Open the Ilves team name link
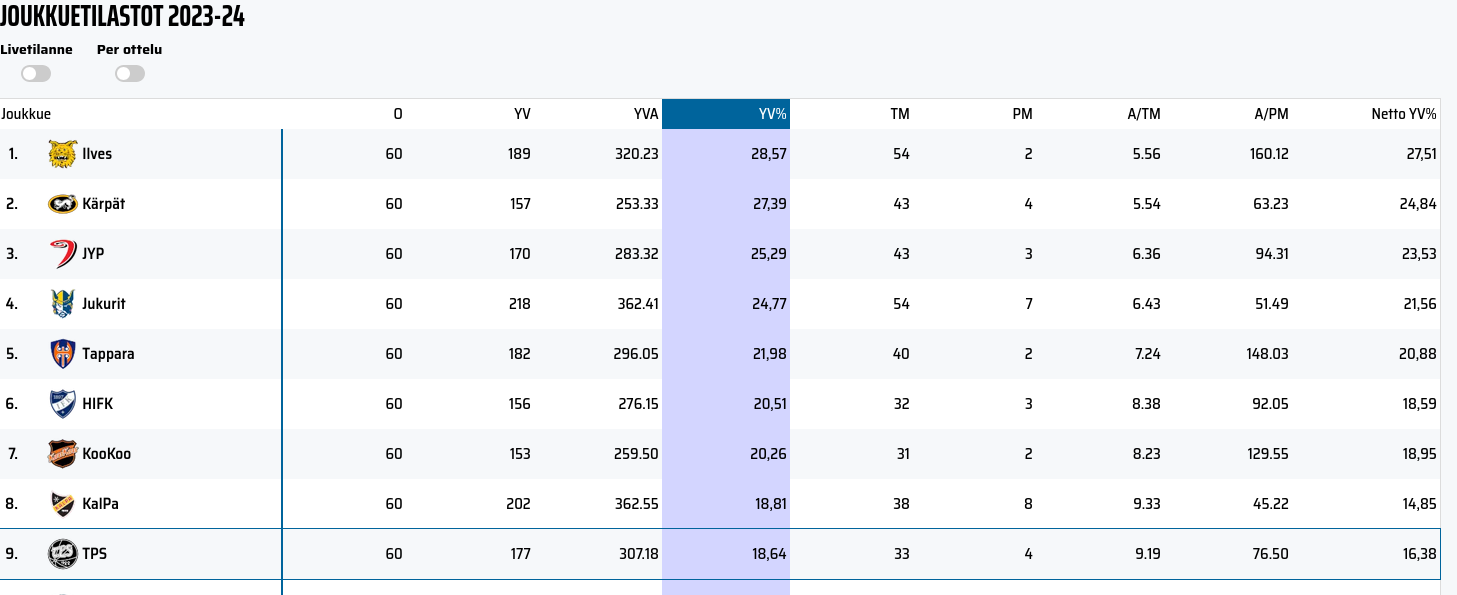Screen dimensions: 1457x595 tap(97, 154)
